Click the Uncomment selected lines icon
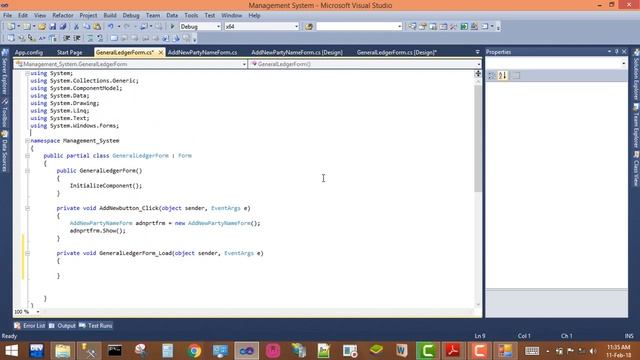The width and height of the screenshot is (640, 360). (x=100, y=38)
